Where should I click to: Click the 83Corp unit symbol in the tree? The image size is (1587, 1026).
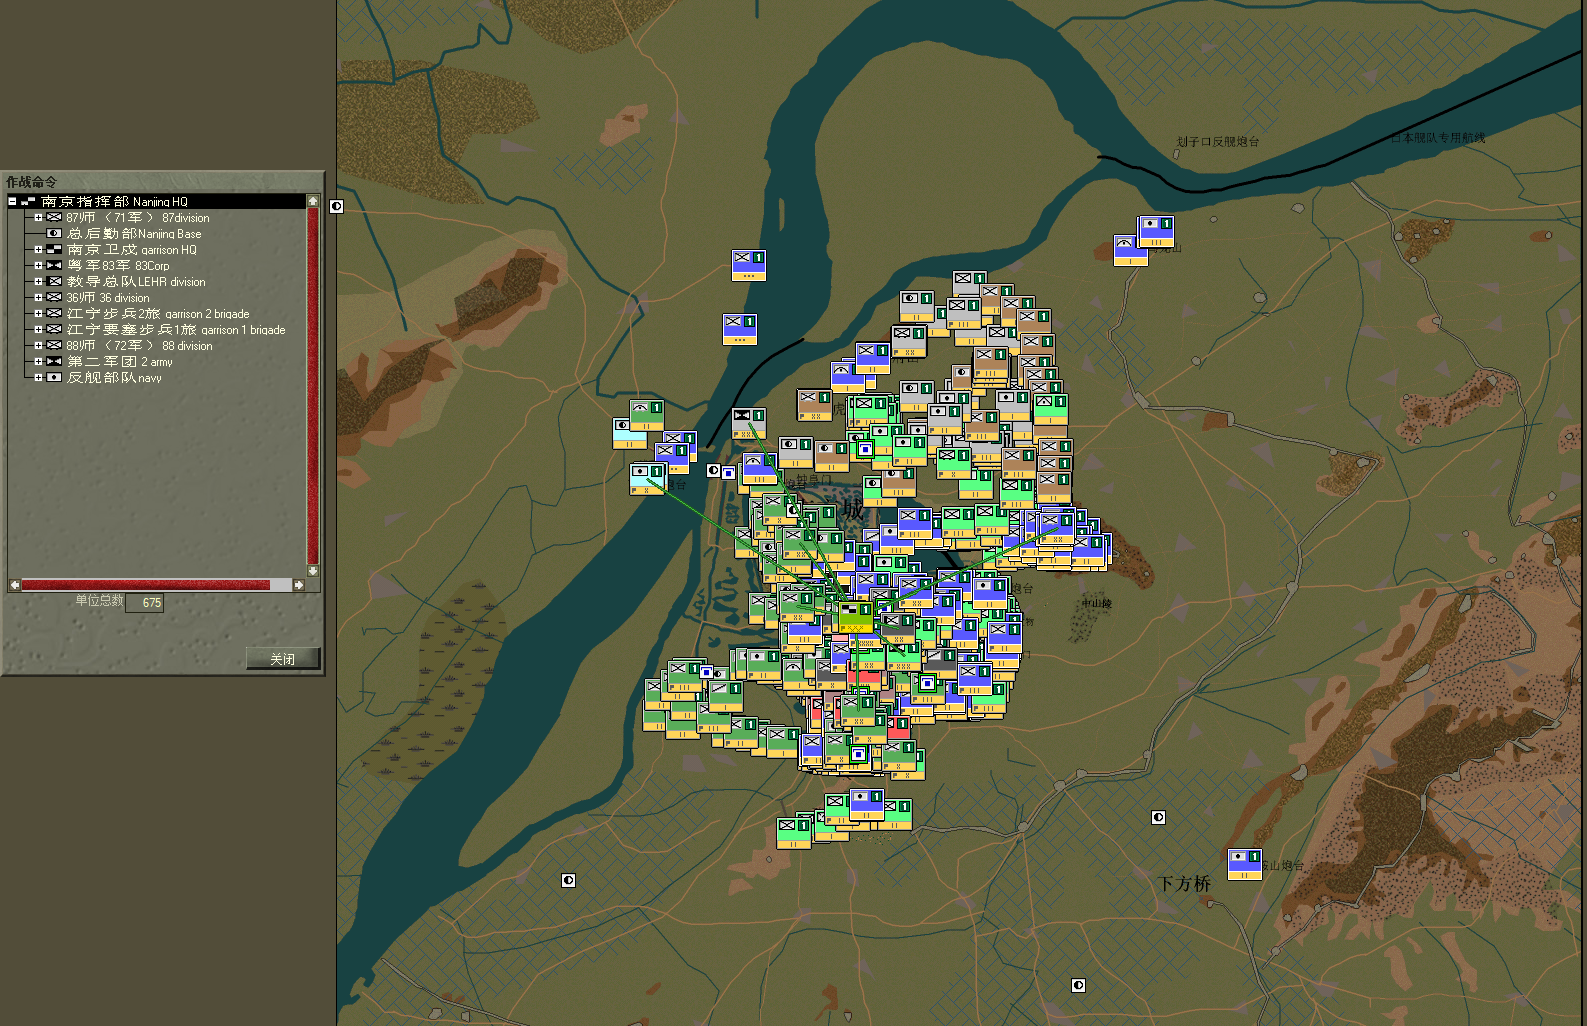54,266
